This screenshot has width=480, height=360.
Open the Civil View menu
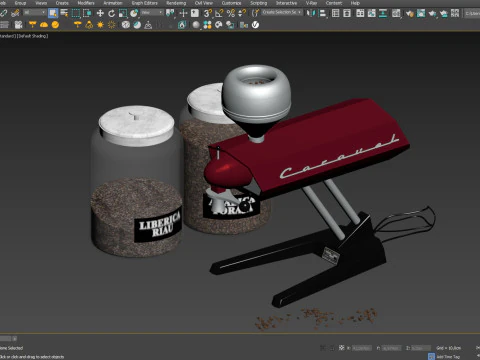coord(204,3)
